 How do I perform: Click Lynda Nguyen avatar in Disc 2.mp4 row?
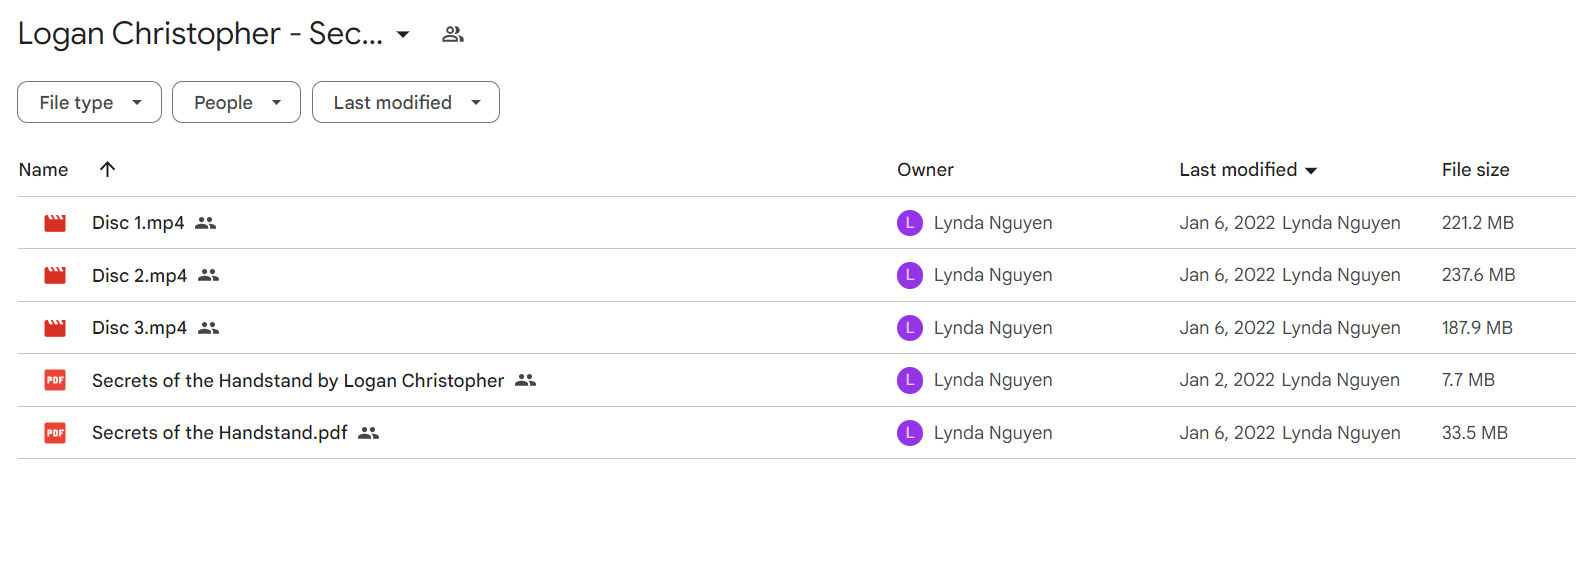pos(910,275)
